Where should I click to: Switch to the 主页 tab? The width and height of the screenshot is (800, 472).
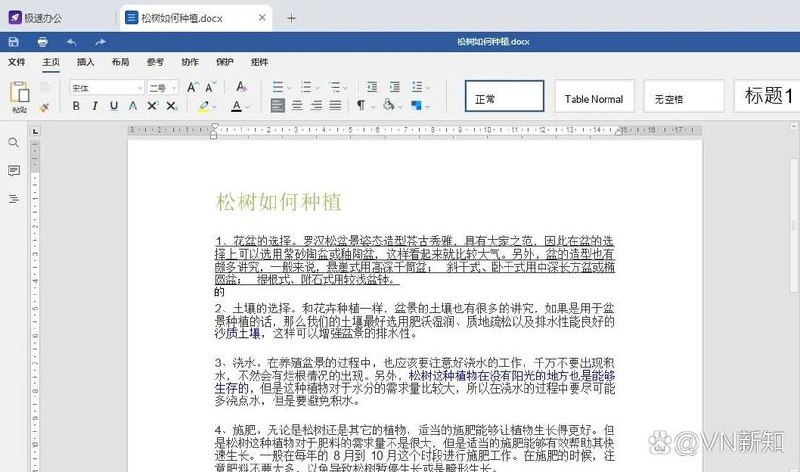[x=51, y=62]
